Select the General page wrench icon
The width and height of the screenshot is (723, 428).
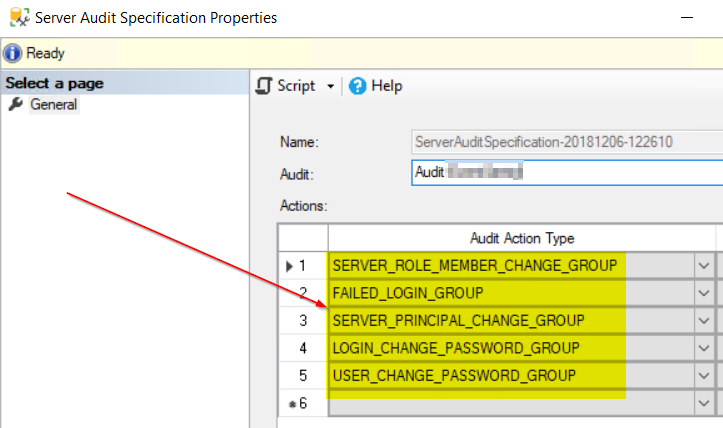pos(16,105)
